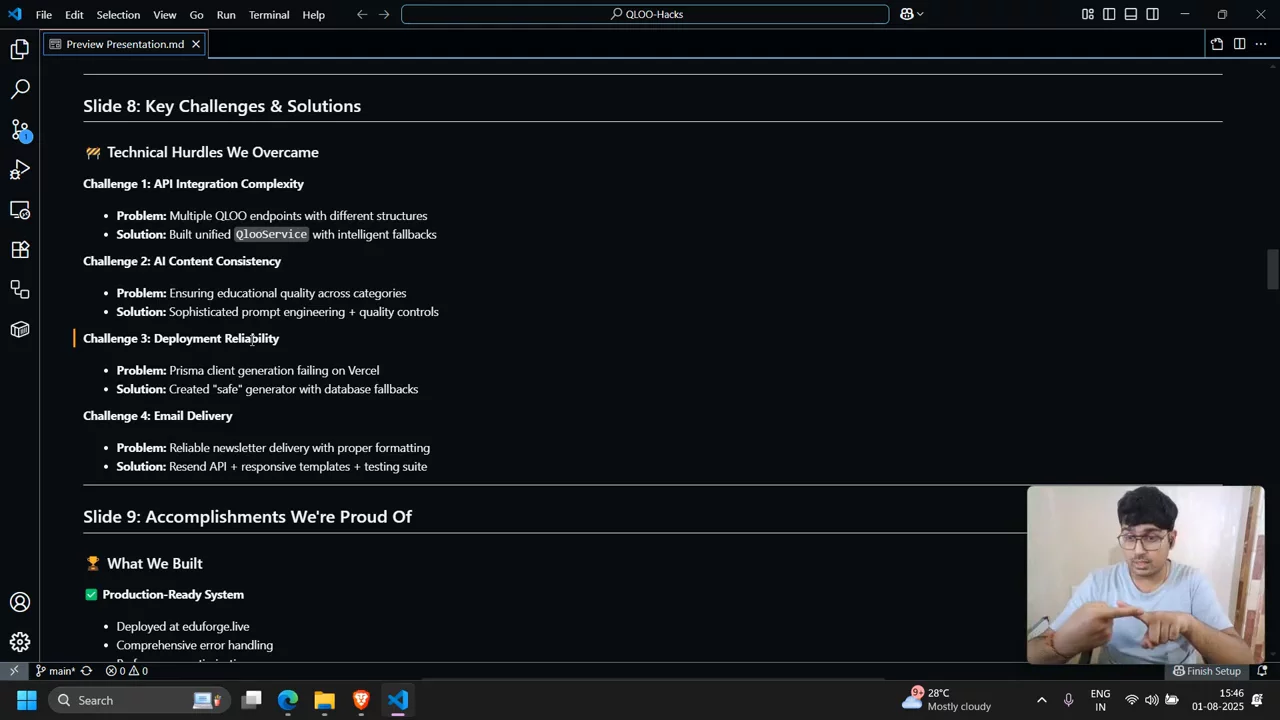
Task: Open the Go menu
Action: [x=196, y=15]
